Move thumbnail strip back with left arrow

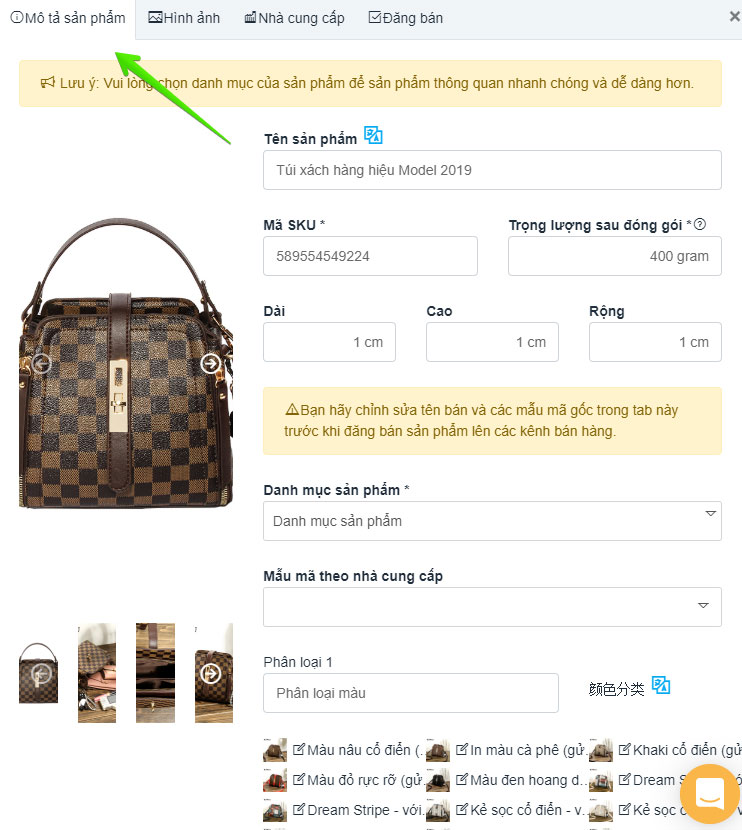(41, 673)
